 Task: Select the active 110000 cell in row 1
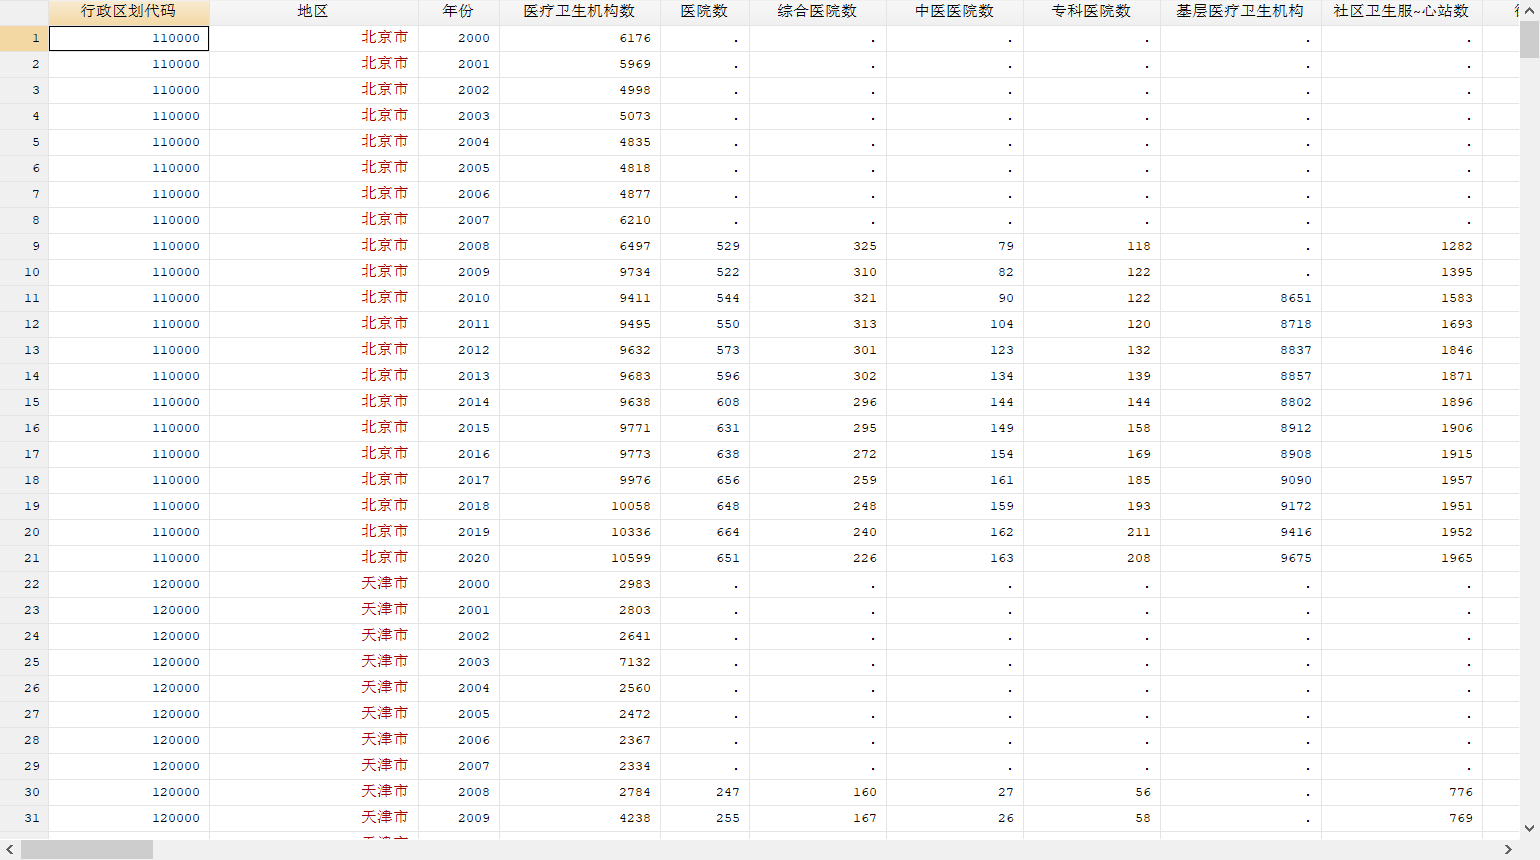pos(129,38)
